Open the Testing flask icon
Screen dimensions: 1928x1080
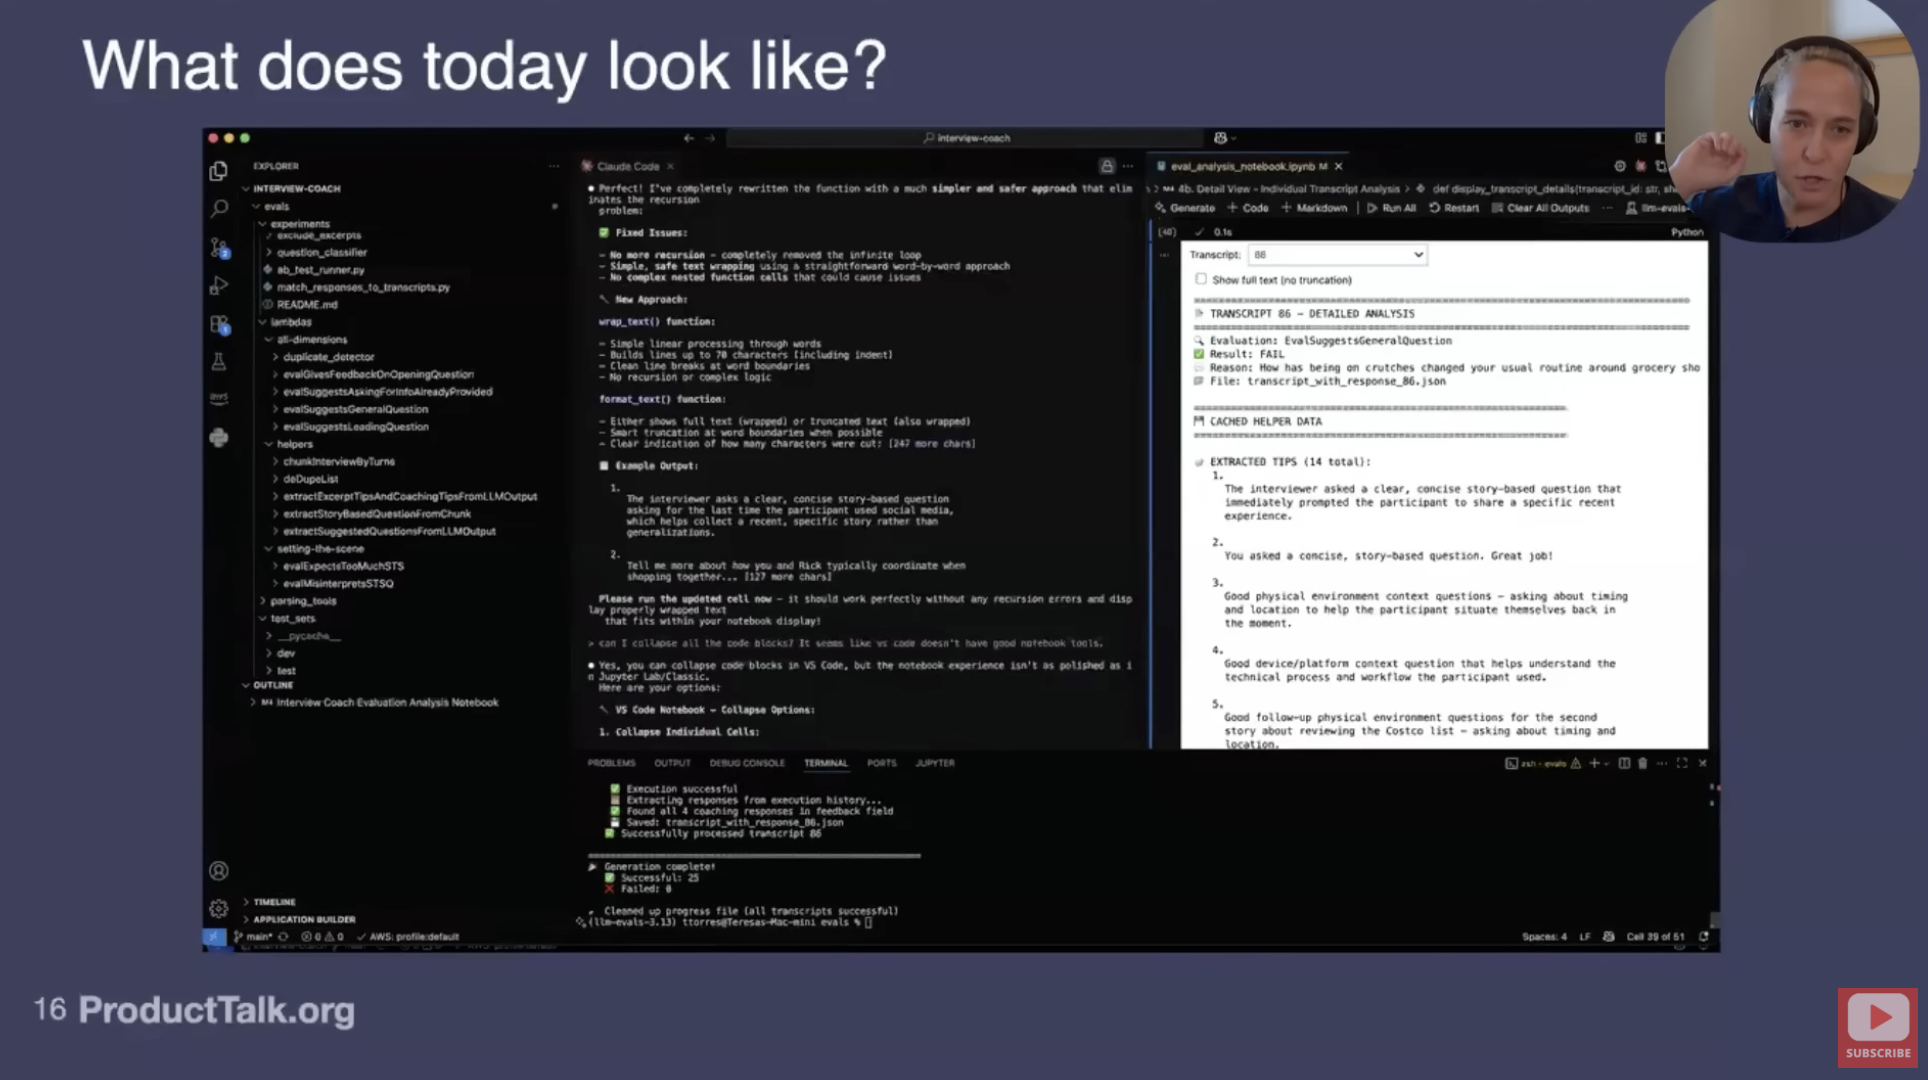click(219, 362)
